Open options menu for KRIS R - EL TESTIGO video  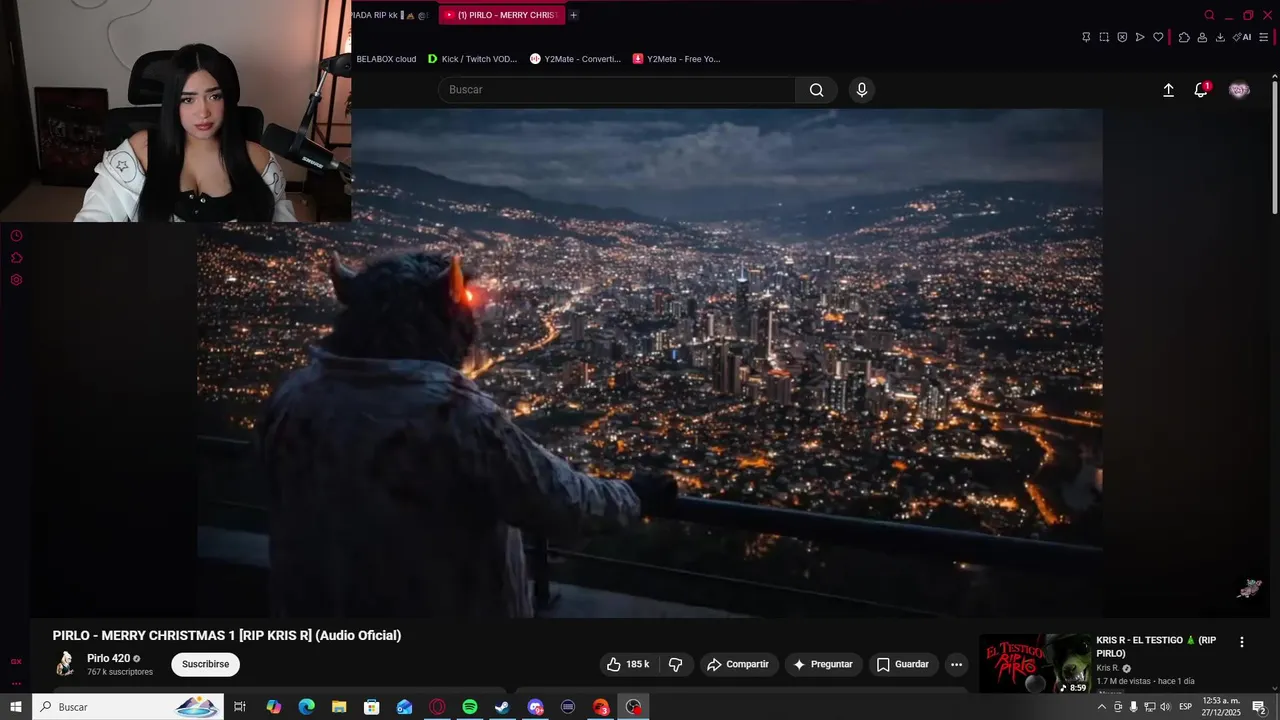[1242, 642]
